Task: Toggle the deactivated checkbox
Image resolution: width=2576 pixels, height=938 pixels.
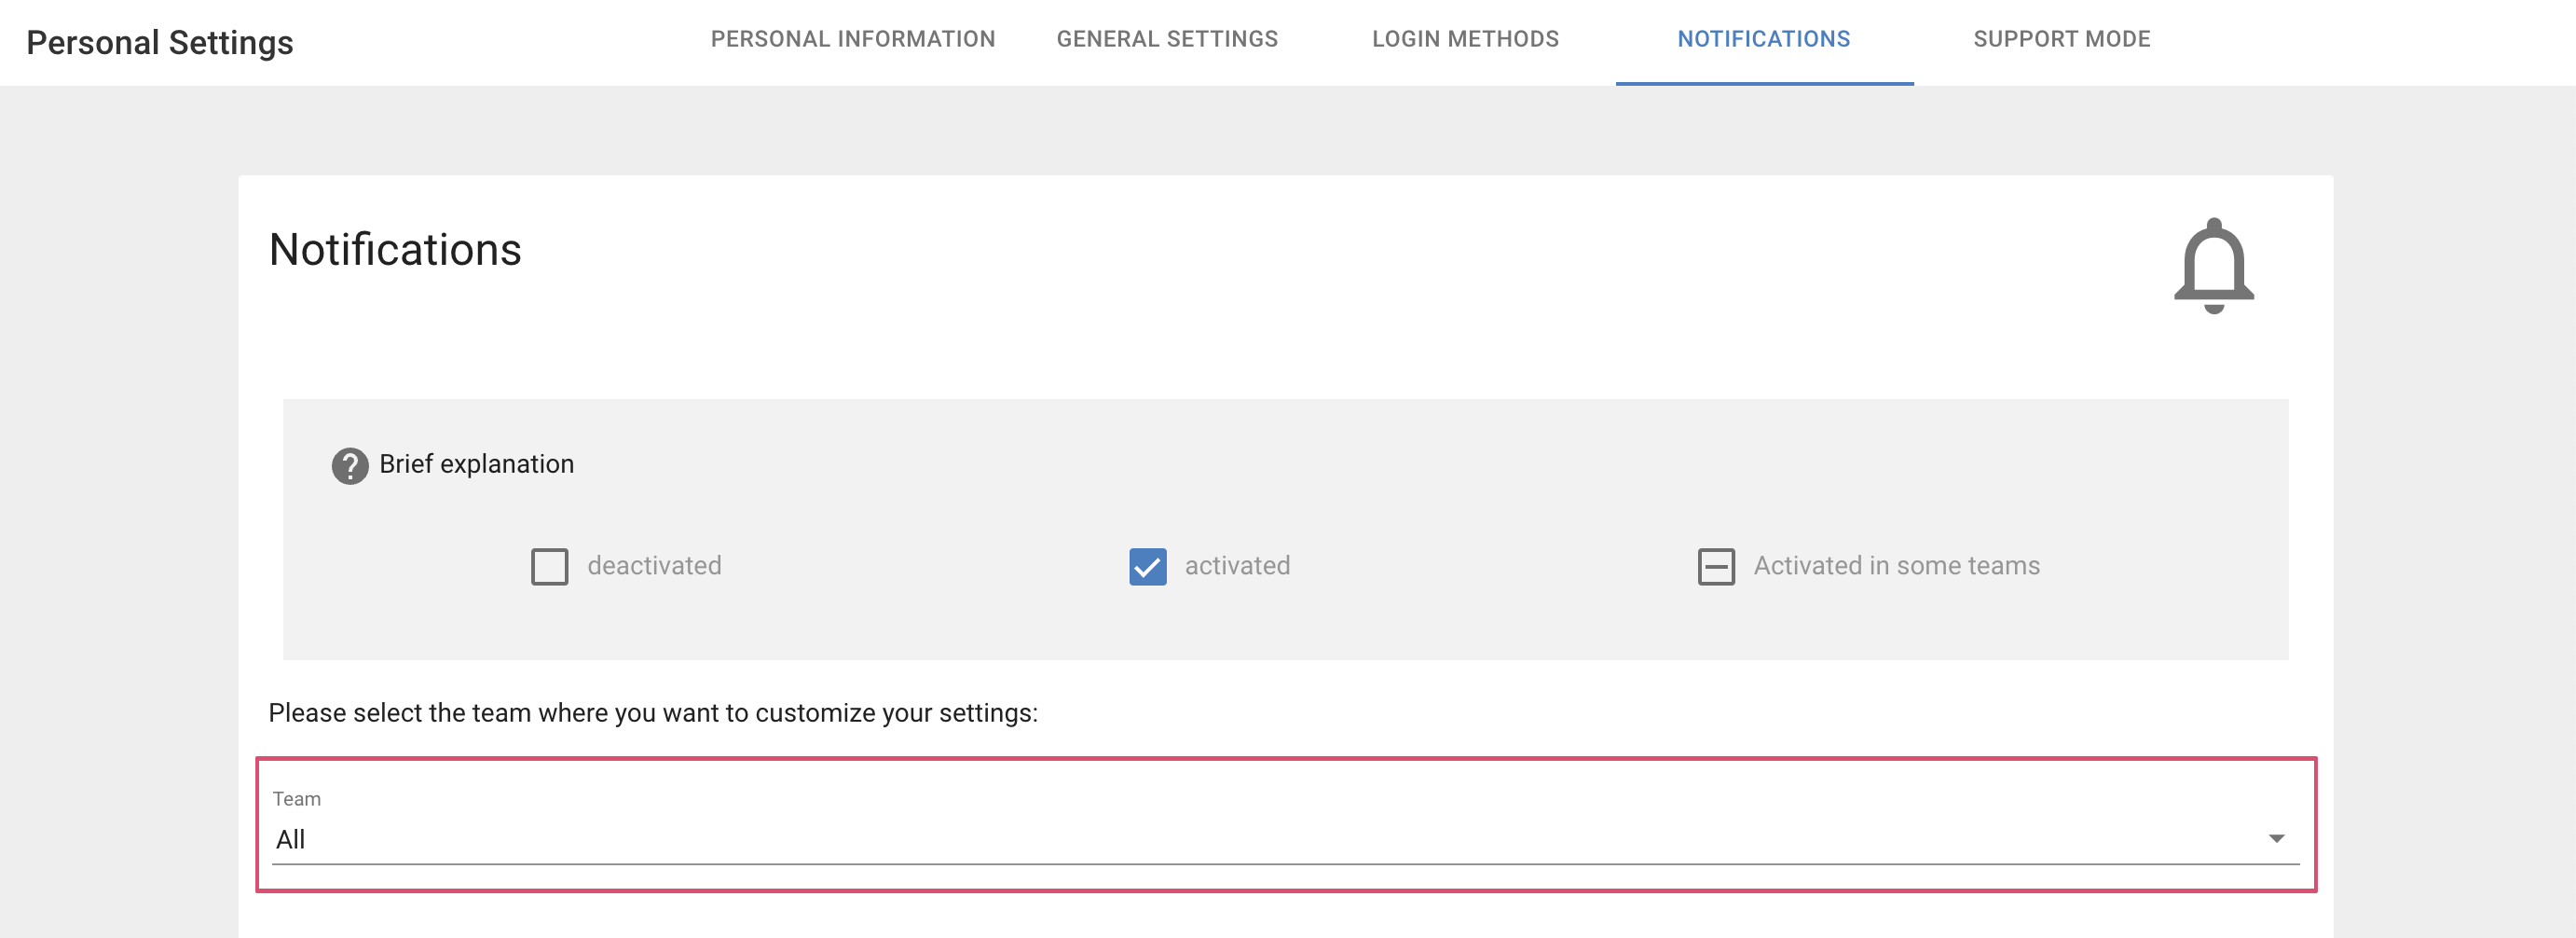Action: 550,566
